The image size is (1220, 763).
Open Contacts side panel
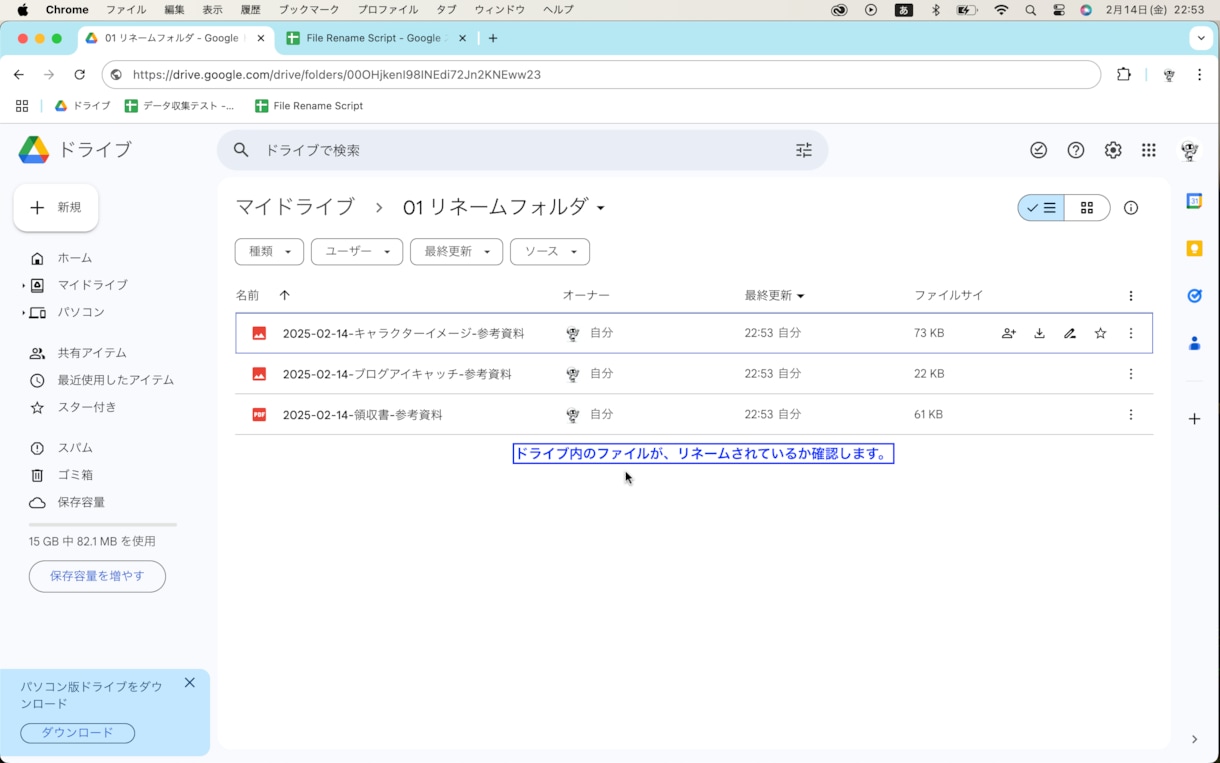click(1194, 343)
